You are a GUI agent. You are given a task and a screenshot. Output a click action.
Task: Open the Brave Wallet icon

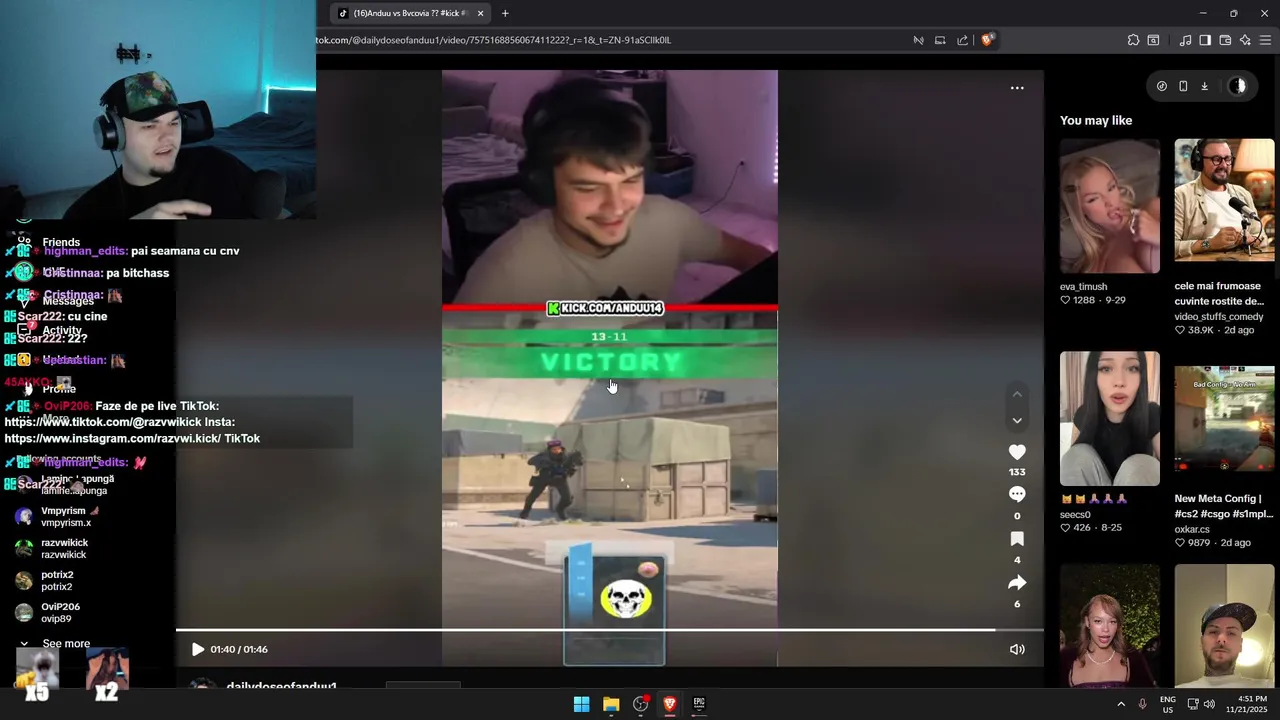(x=1225, y=40)
